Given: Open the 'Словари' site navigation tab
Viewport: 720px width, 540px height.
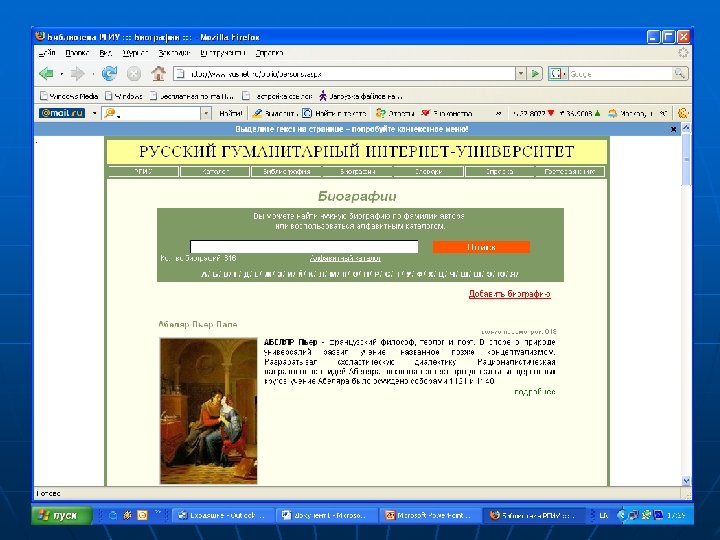Looking at the screenshot, I should [x=428, y=172].
